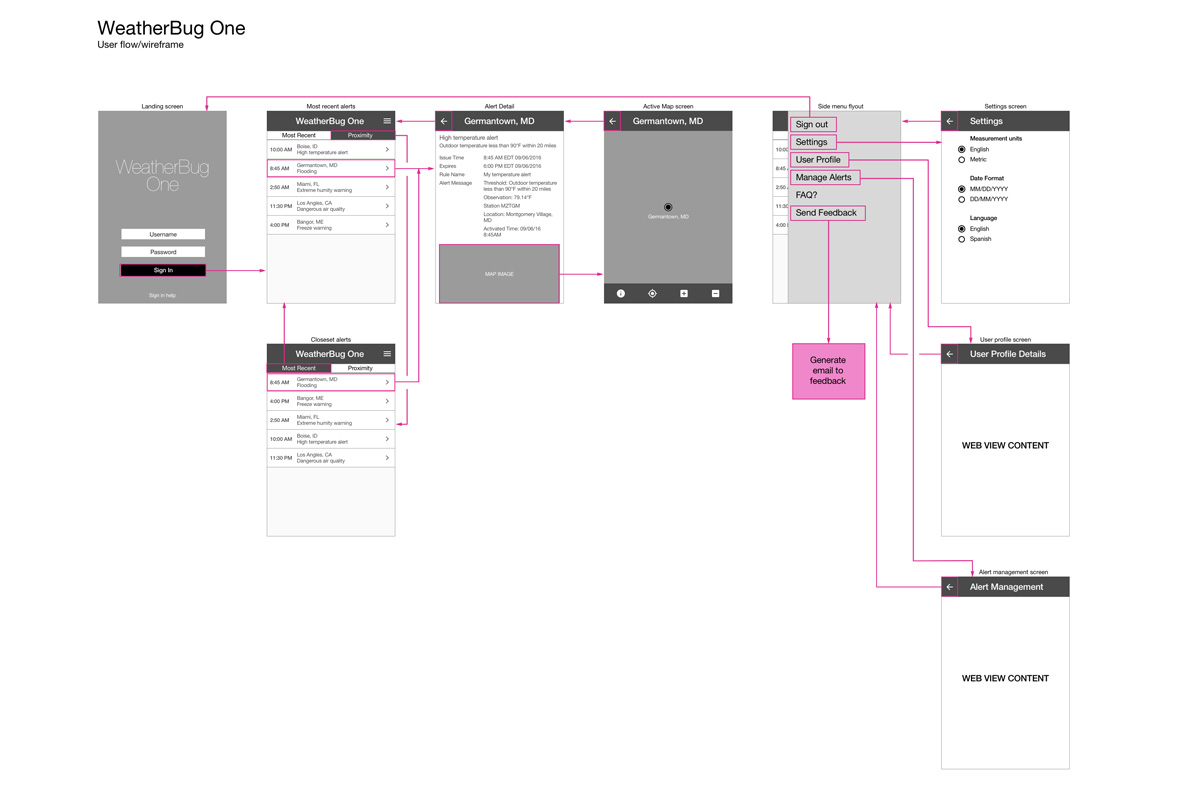Select Most Recent tab on Most recent alerts screen

(299, 135)
